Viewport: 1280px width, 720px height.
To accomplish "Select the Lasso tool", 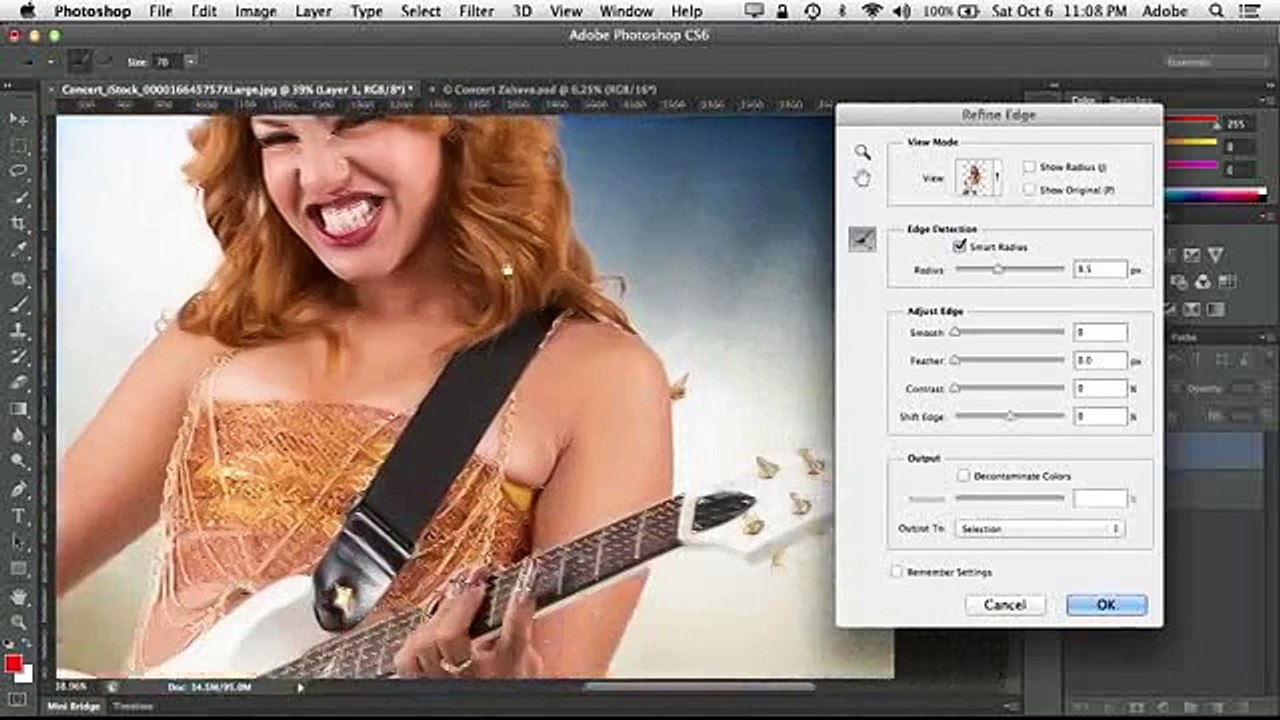I will coord(18,172).
